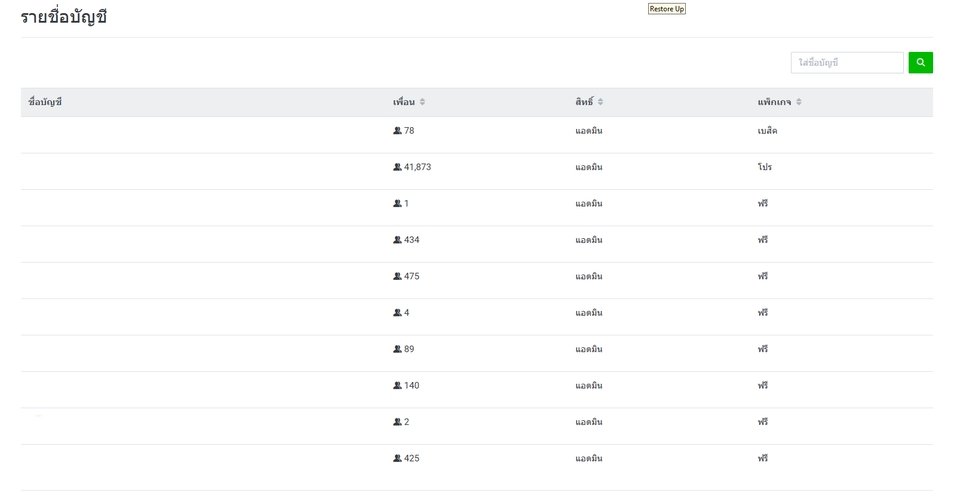Image resolution: width=960 pixels, height=493 pixels.
Task: Click the ฟรี package in 425-friends row
Action: (x=763, y=458)
